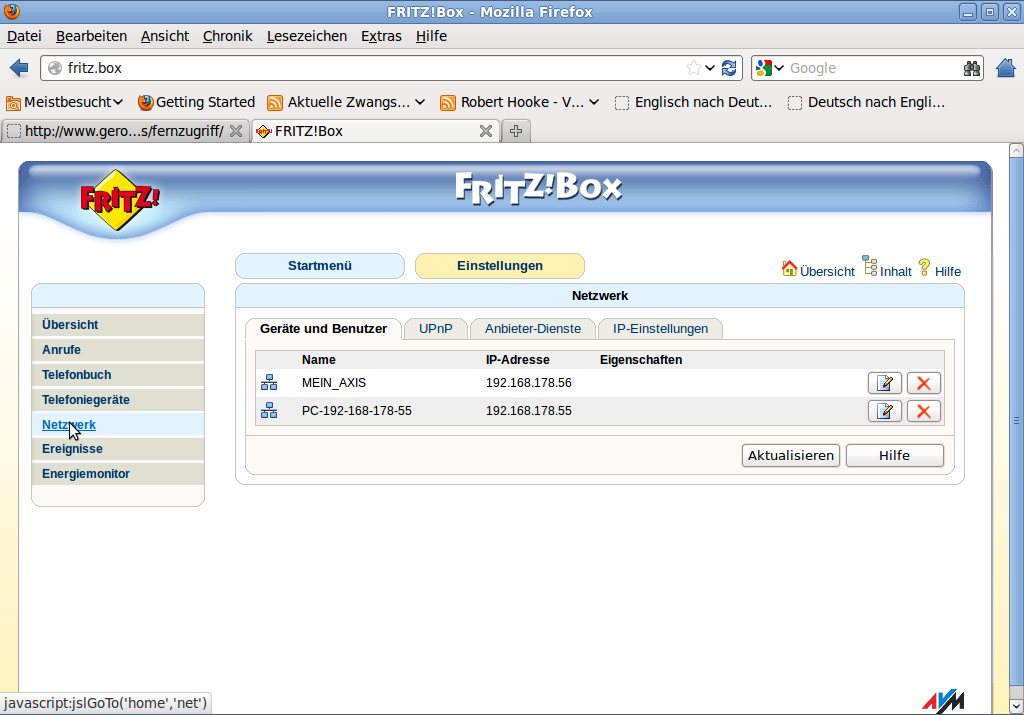Go to Telefonbuch in the sidebar
The image size is (1024, 715).
pos(76,375)
